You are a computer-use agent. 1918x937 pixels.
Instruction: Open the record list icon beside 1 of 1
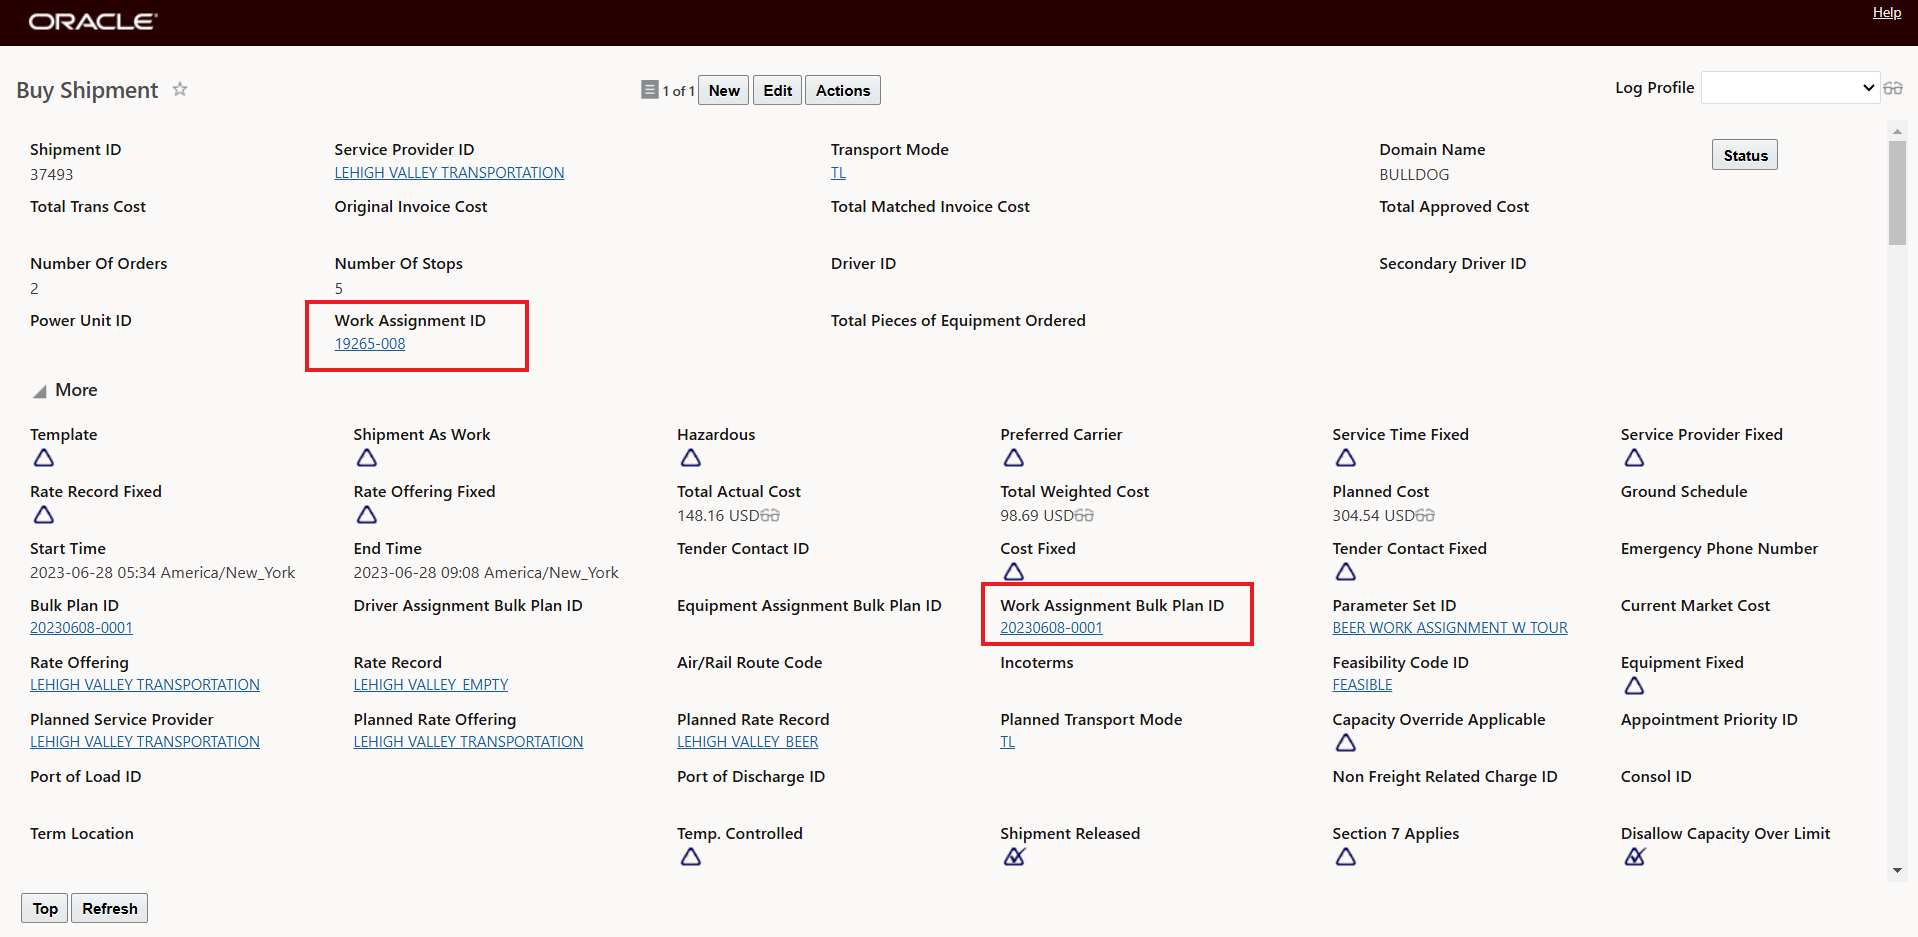(649, 90)
